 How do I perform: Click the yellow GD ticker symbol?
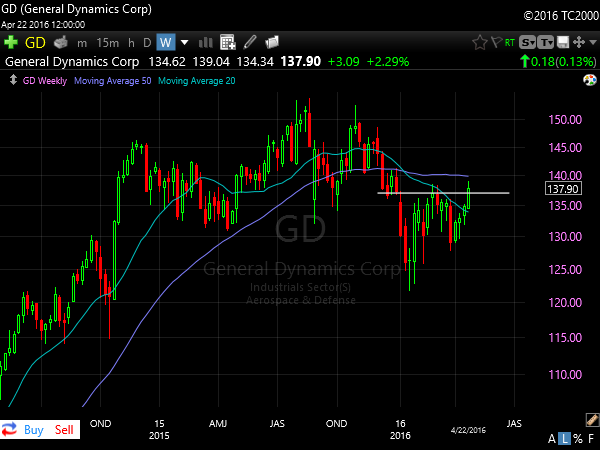tap(35, 42)
